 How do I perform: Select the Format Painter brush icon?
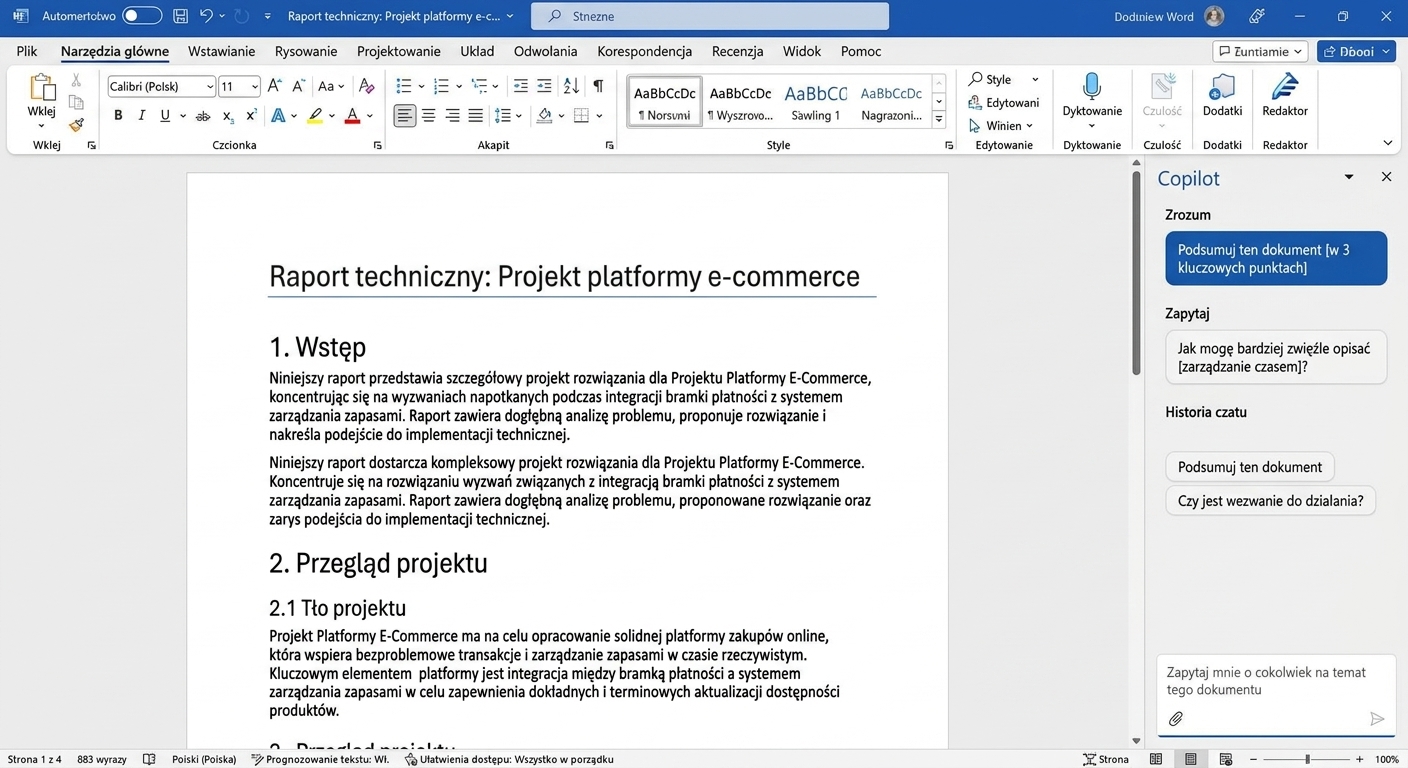click(76, 125)
